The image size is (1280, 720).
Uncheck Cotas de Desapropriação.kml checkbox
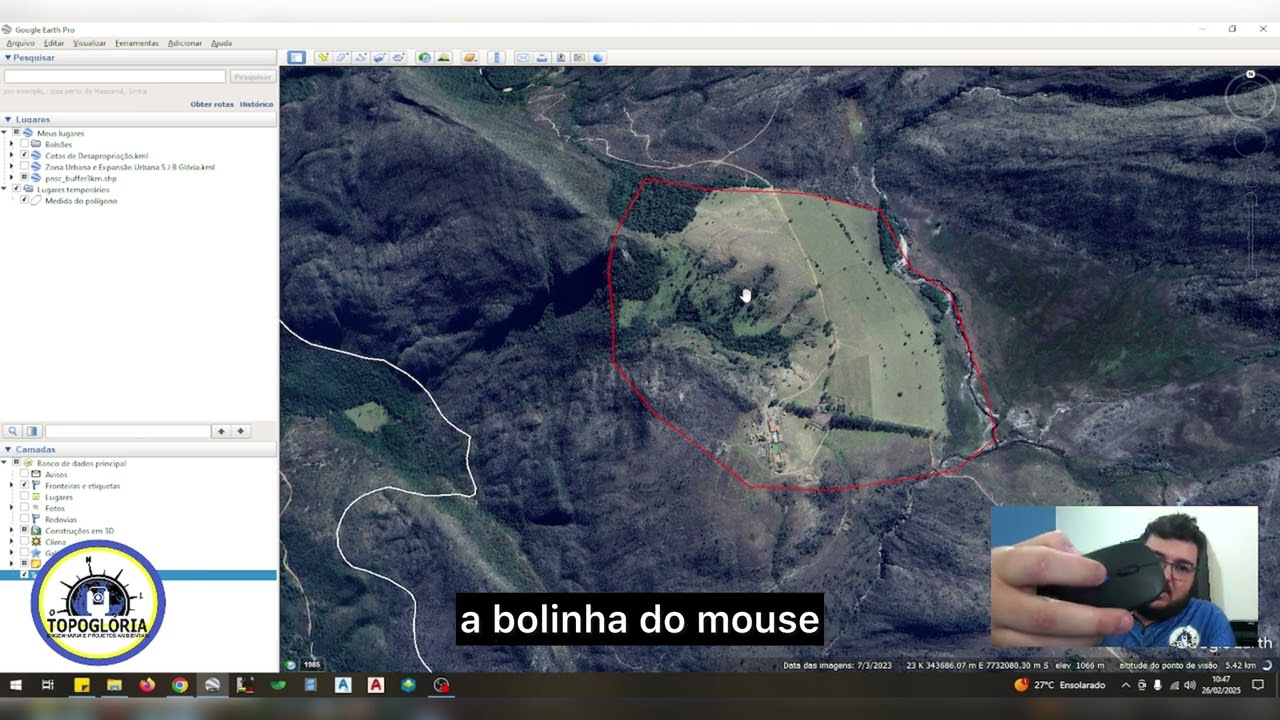[x=24, y=156]
